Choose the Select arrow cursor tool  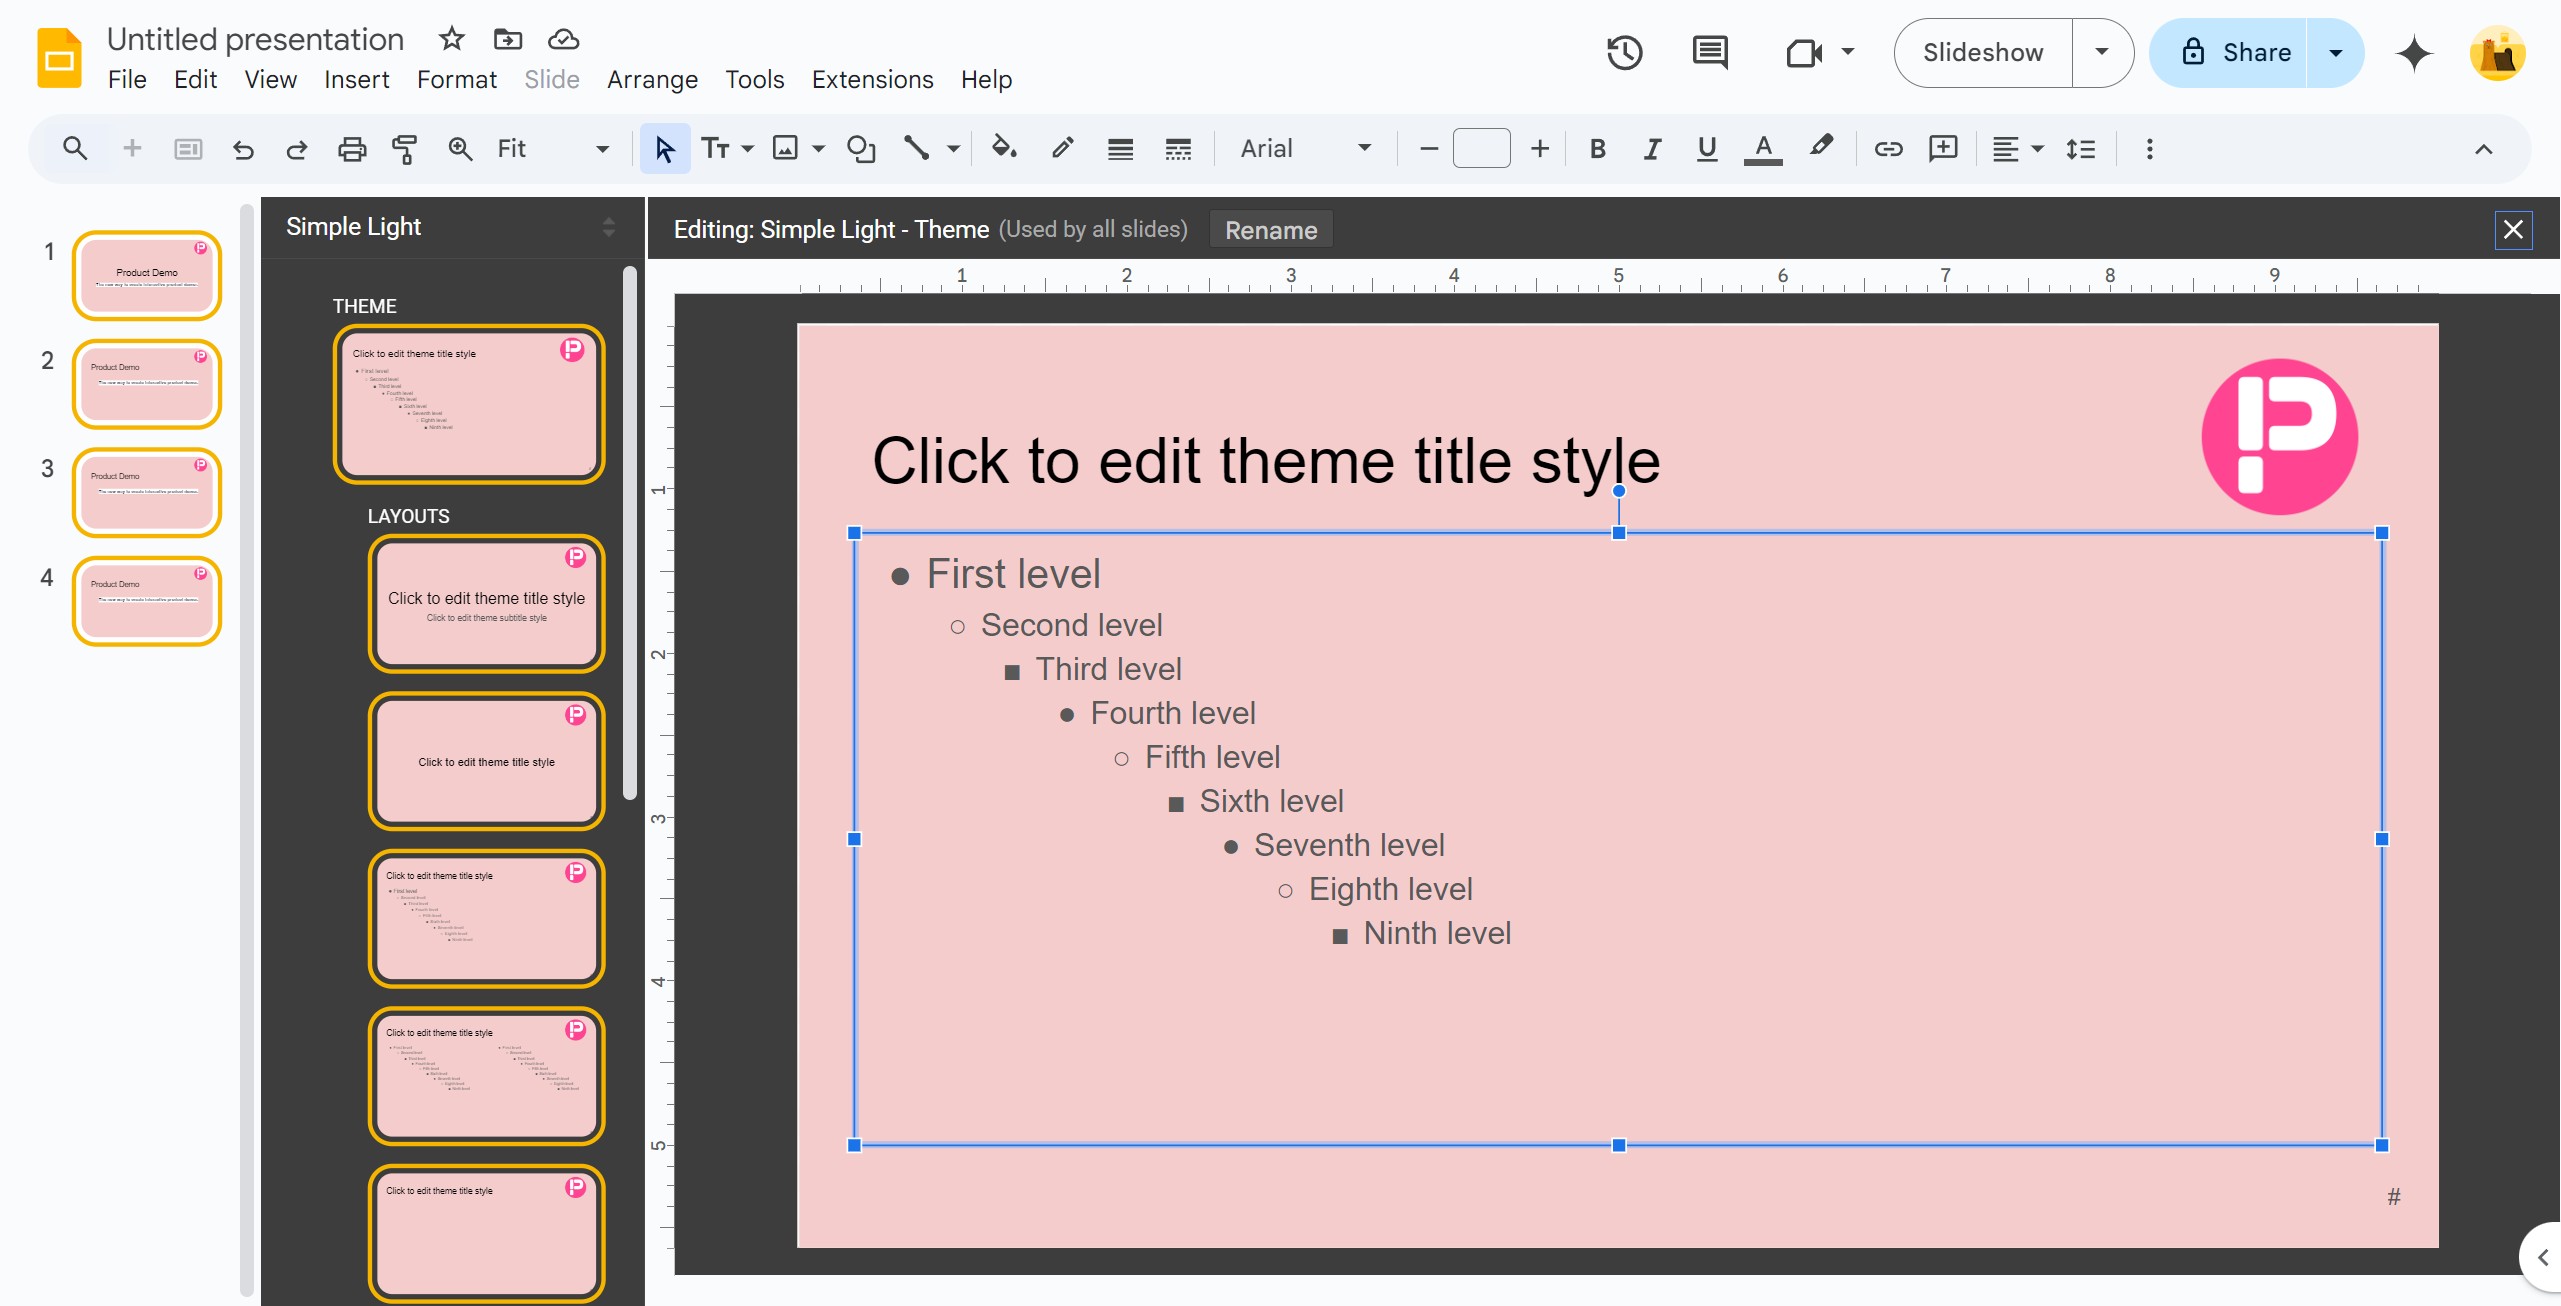[x=665, y=149]
